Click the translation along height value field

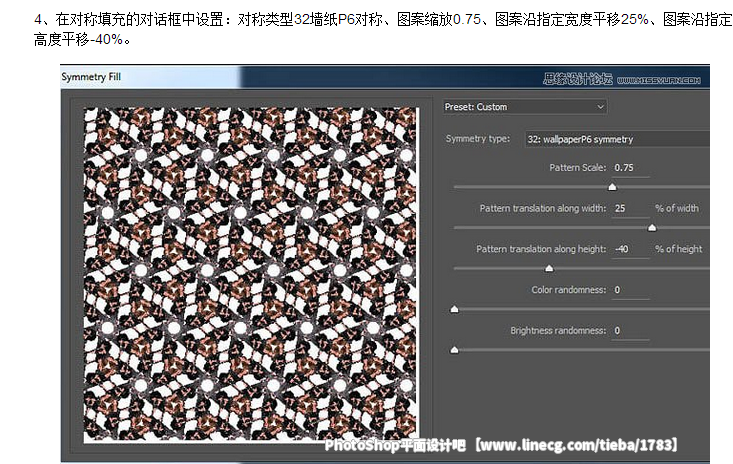pos(631,249)
